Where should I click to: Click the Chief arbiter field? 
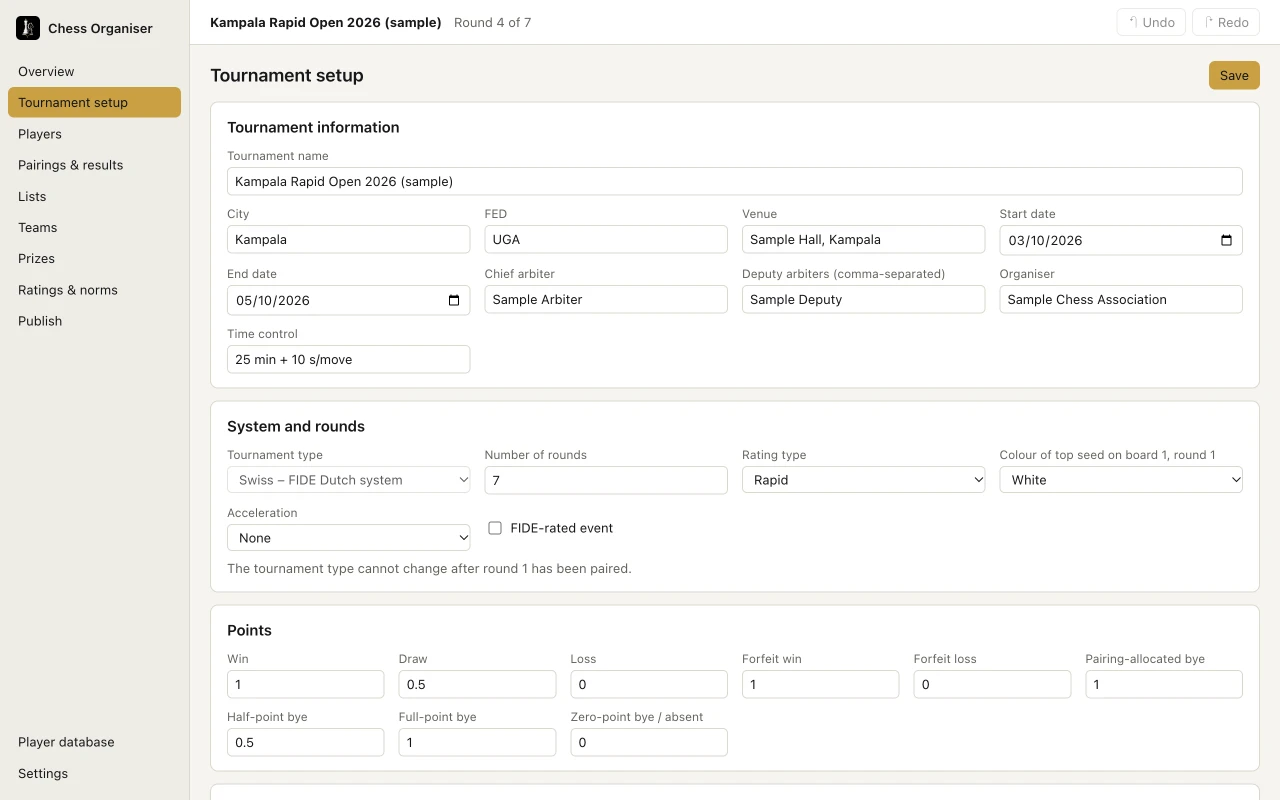pyautogui.click(x=606, y=299)
